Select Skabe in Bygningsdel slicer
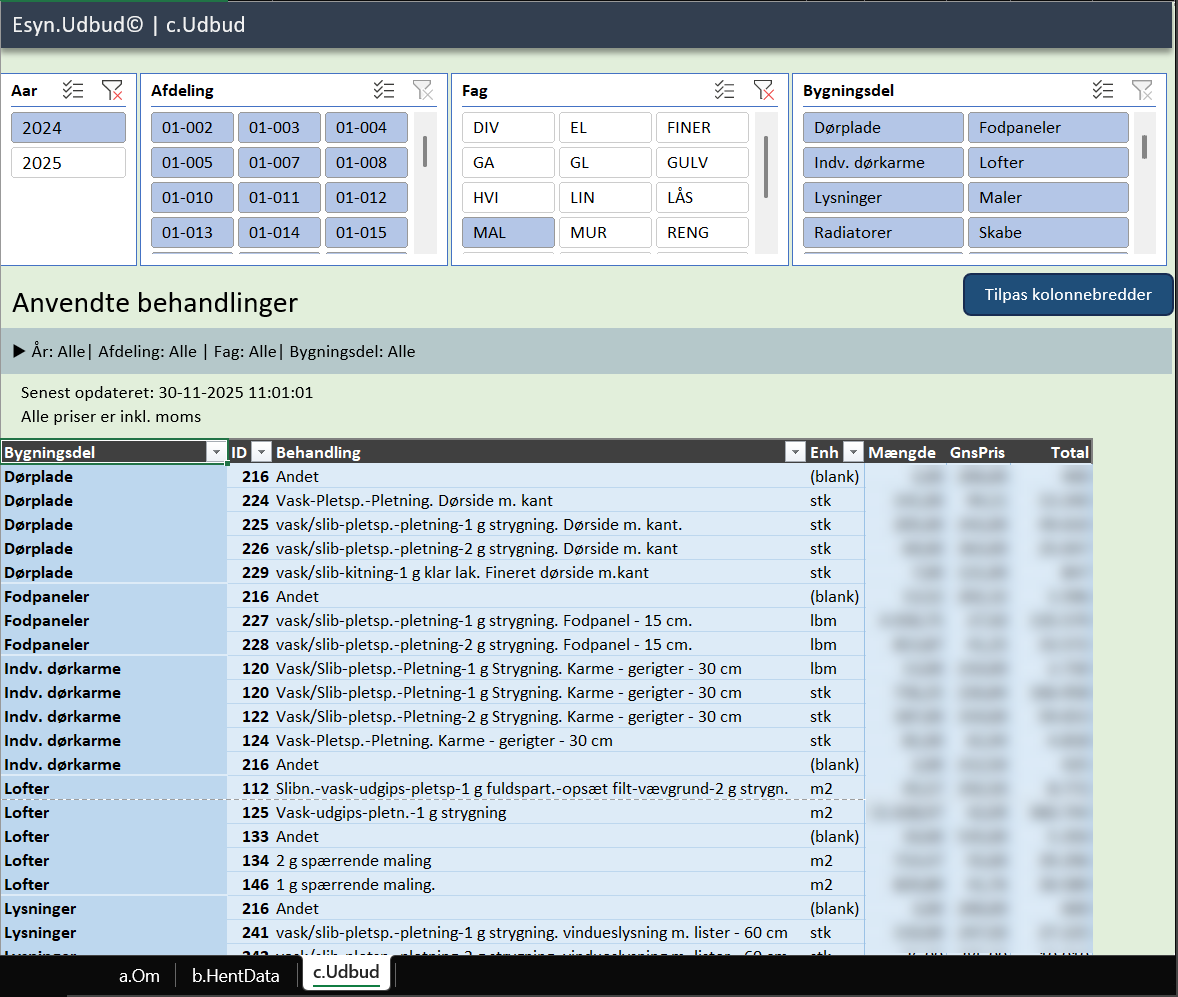 point(1048,232)
